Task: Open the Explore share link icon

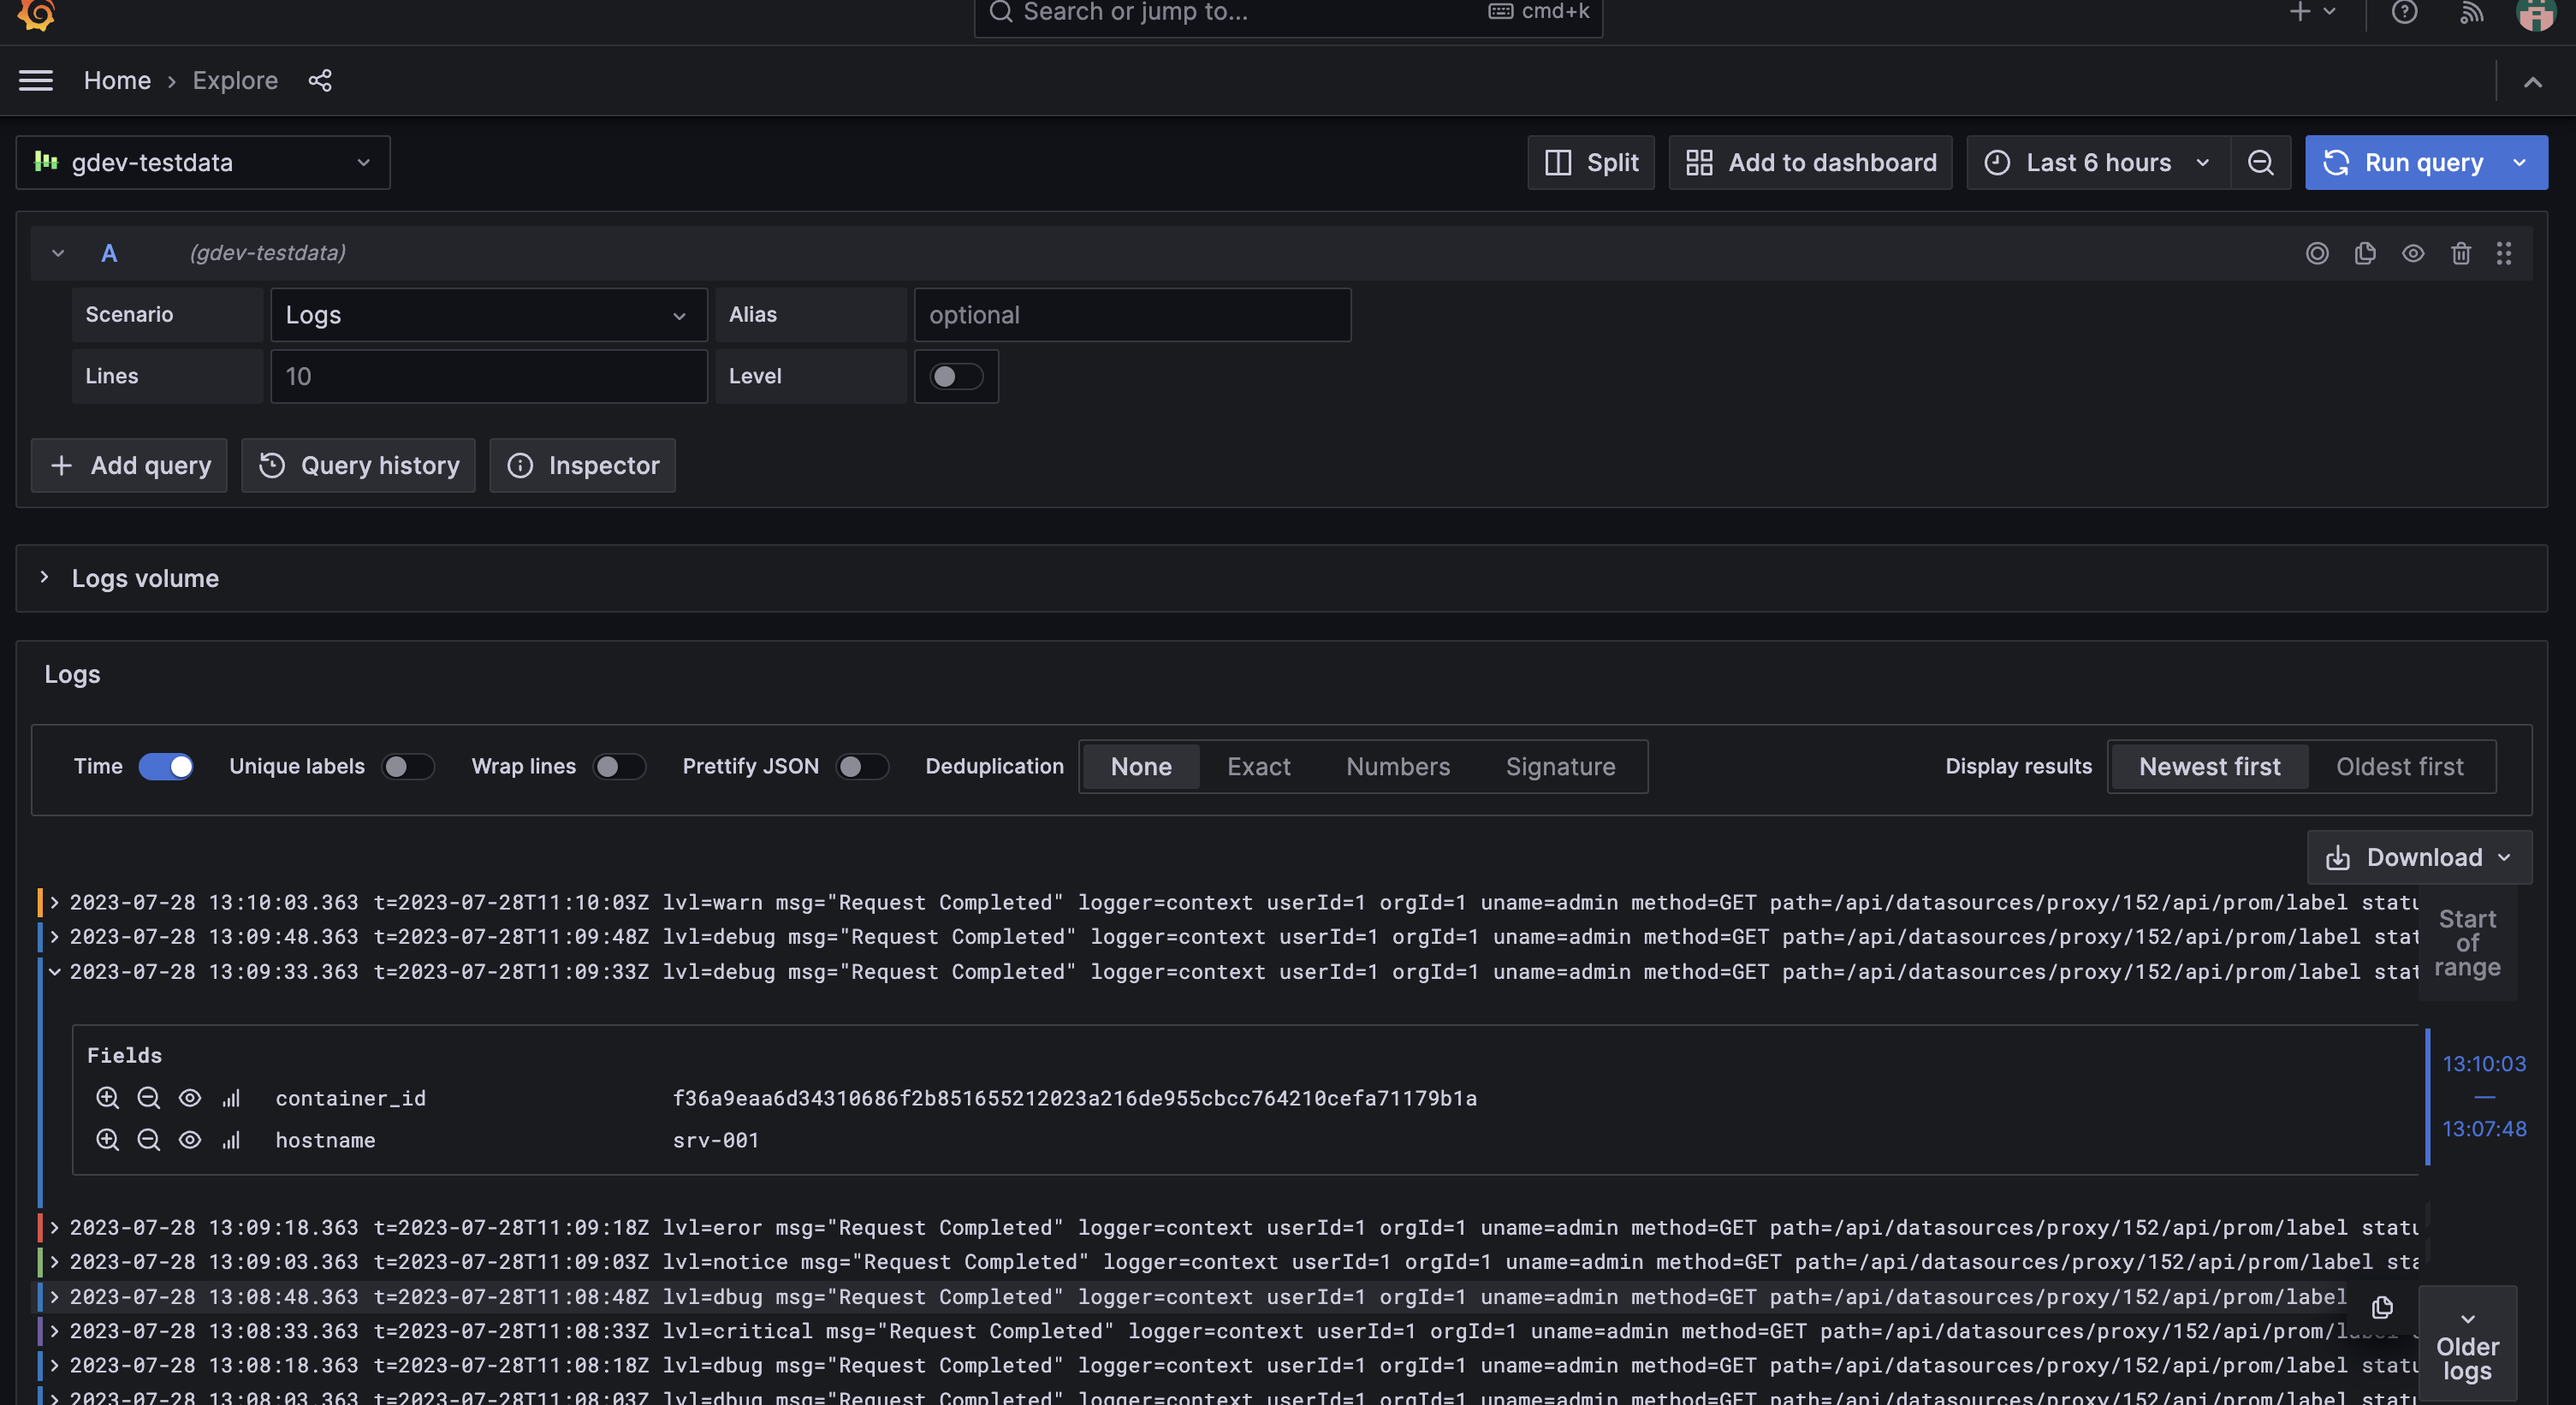Action: click(320, 80)
